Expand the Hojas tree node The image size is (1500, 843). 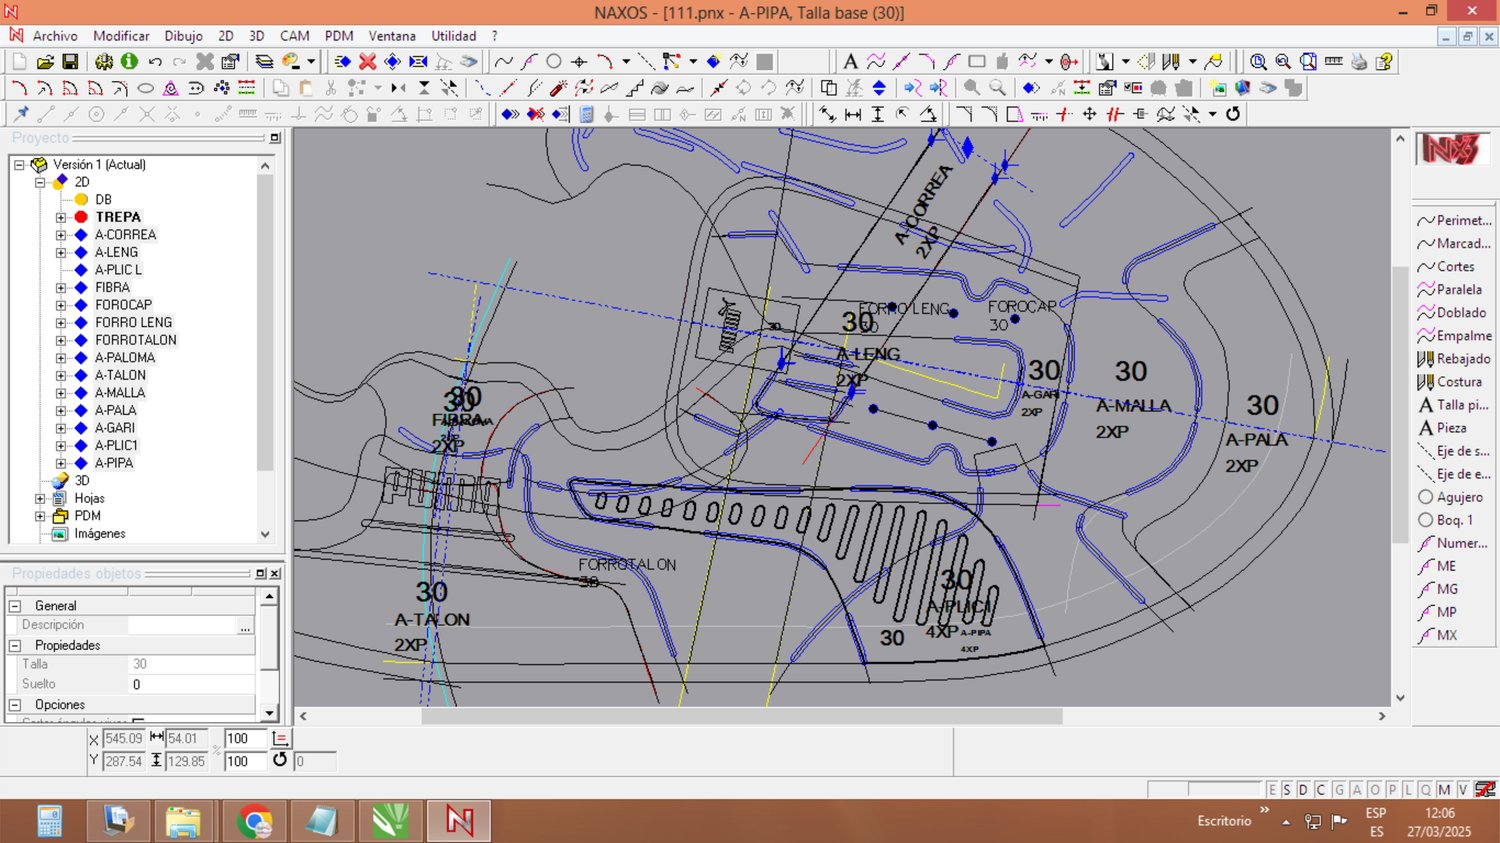[x=40, y=498]
